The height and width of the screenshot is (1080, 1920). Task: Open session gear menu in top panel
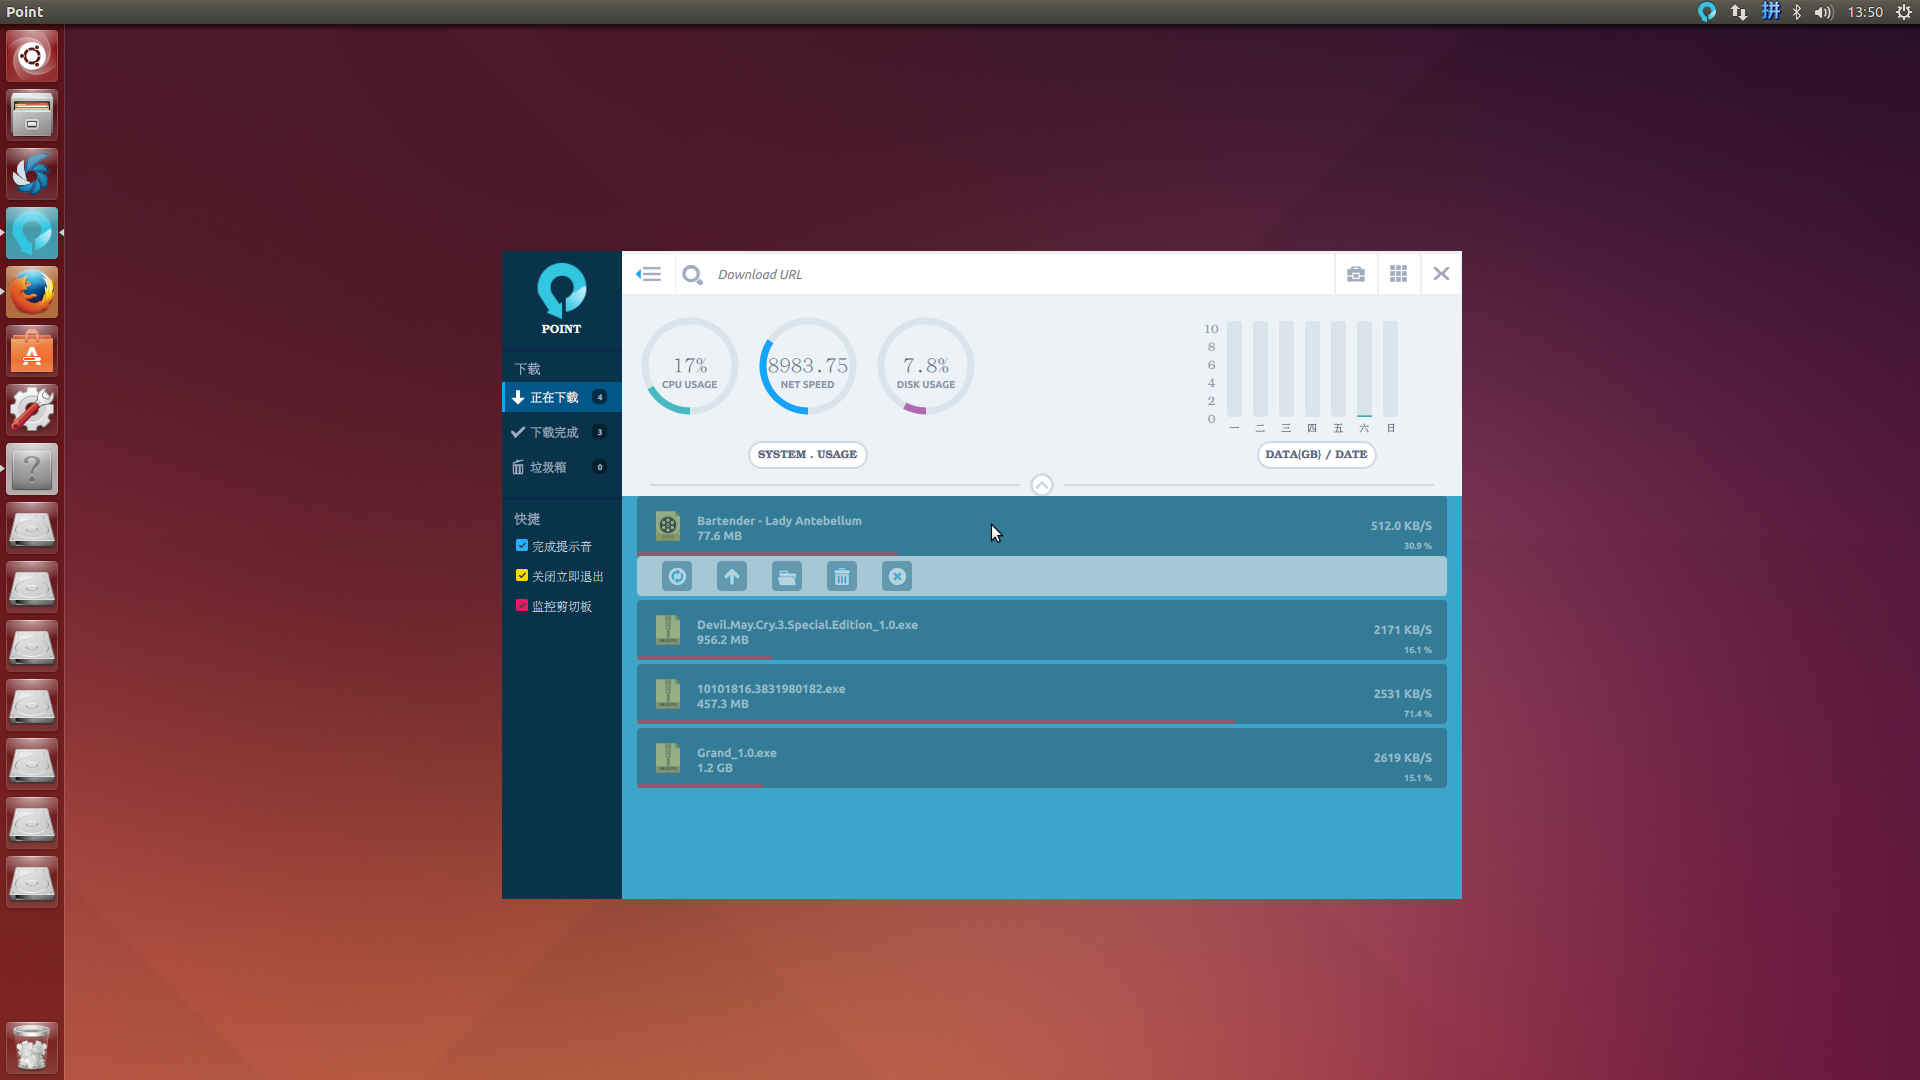coord(1904,12)
